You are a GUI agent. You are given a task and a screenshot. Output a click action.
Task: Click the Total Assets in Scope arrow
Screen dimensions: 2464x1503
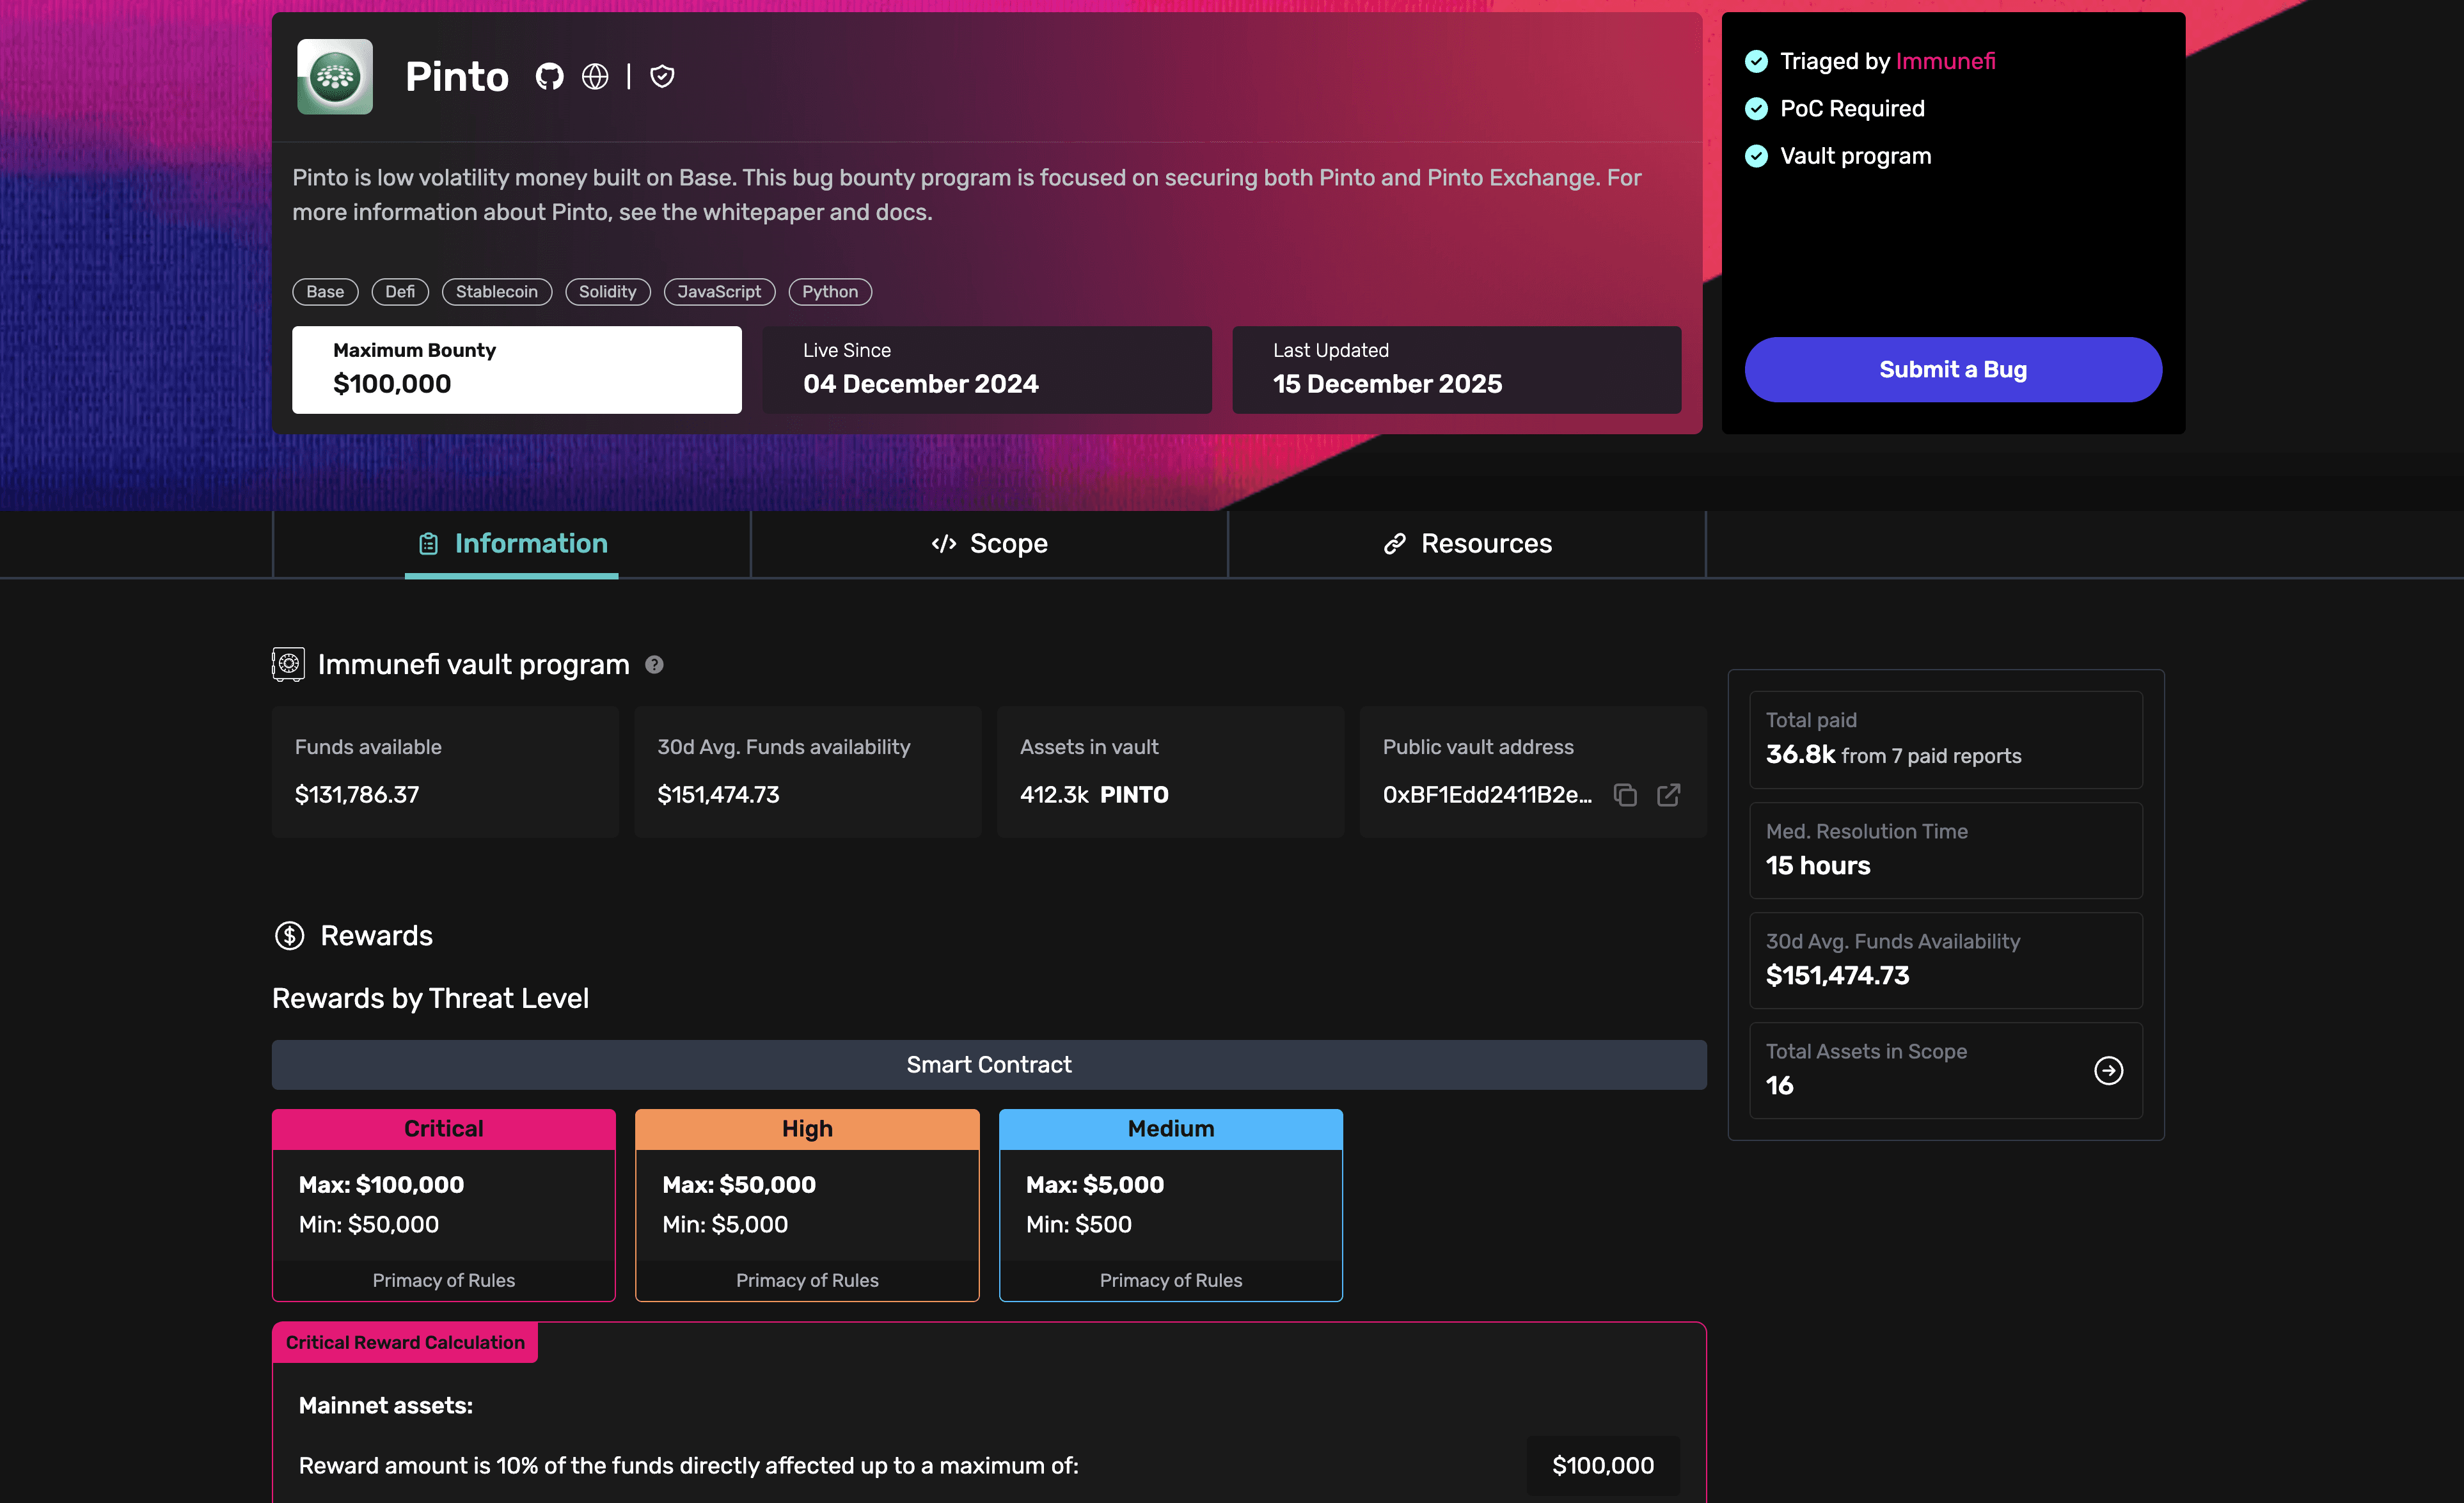[x=2108, y=1070]
